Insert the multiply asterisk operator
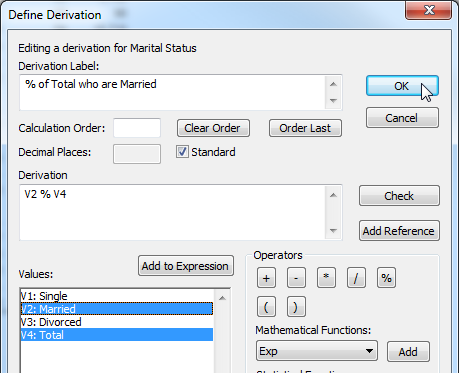This screenshot has height=373, width=459. (x=326, y=278)
